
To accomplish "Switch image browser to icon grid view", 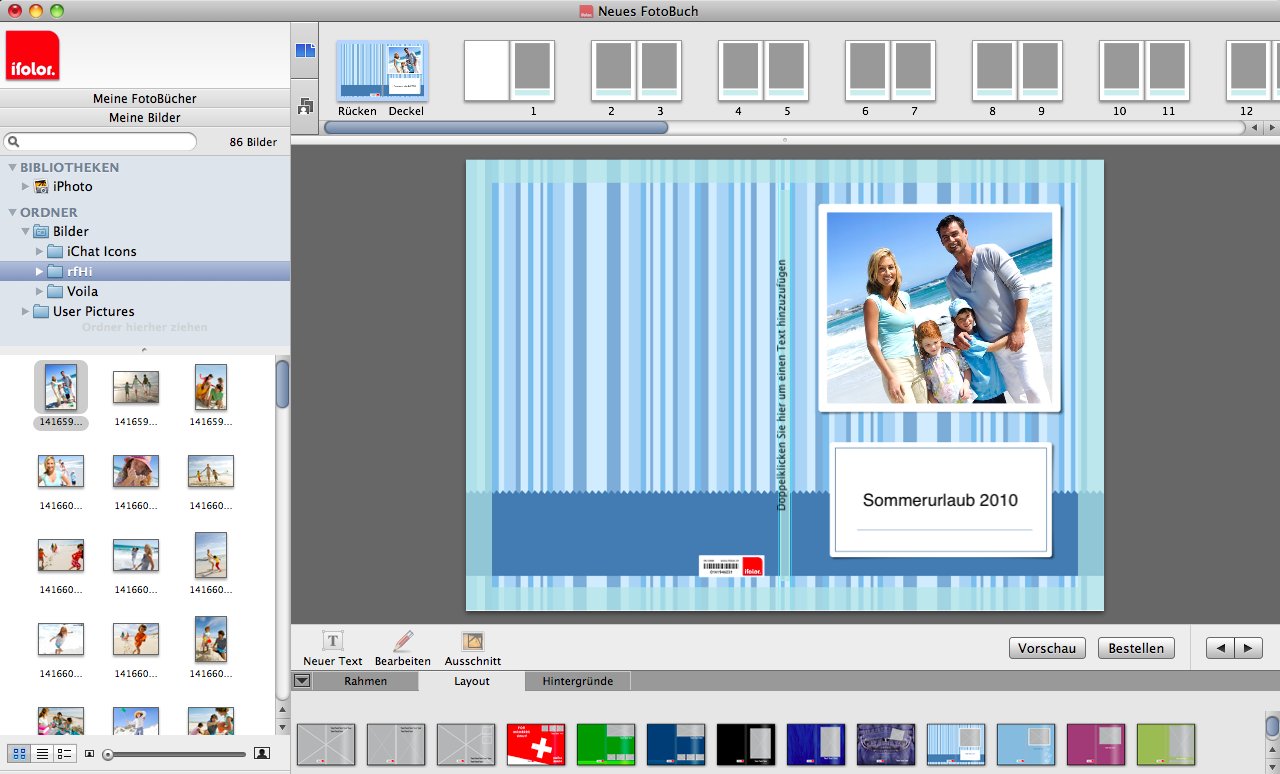I will (19, 753).
